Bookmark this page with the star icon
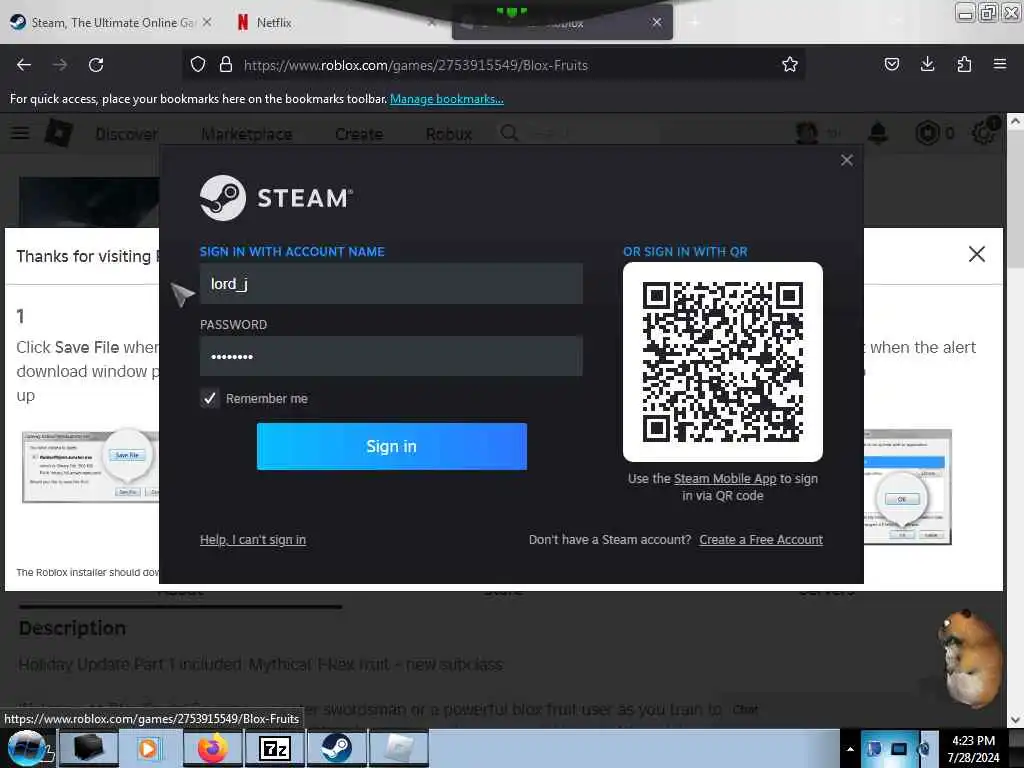 point(790,64)
